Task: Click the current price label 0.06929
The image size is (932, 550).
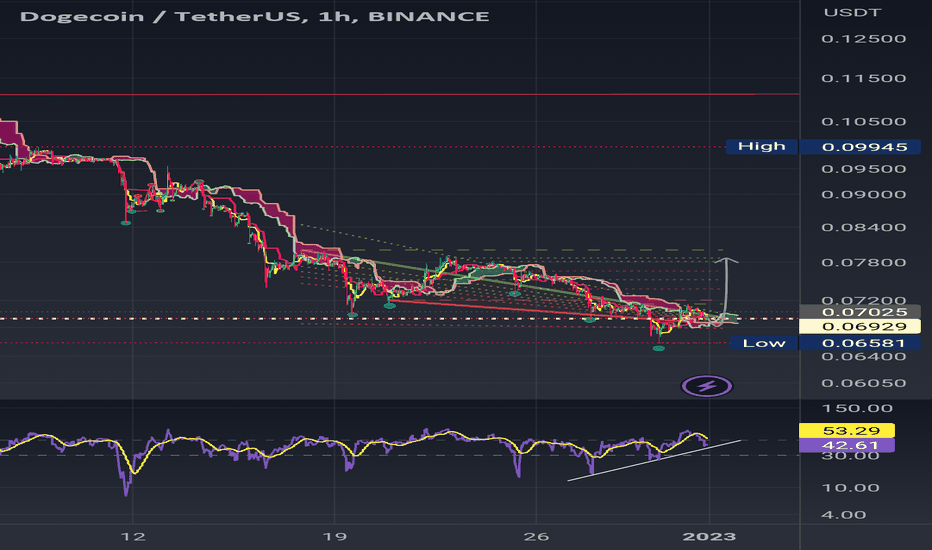Action: point(860,326)
